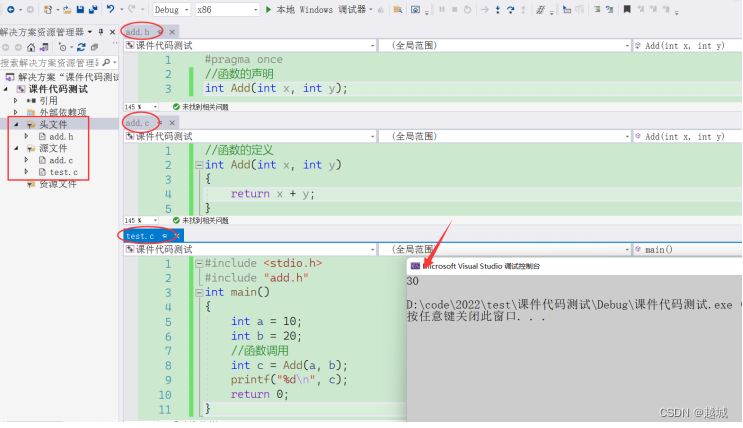Click the '#pragma once' line in add.h
Viewport: 743px width, 428px height.
244,60
